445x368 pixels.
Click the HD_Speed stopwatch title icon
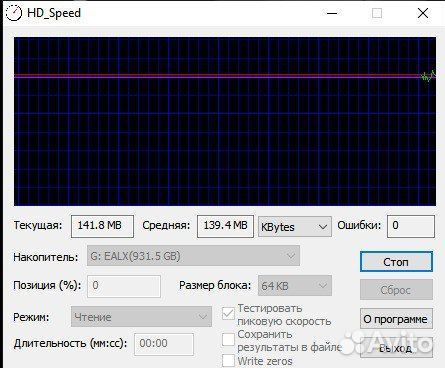click(14, 13)
